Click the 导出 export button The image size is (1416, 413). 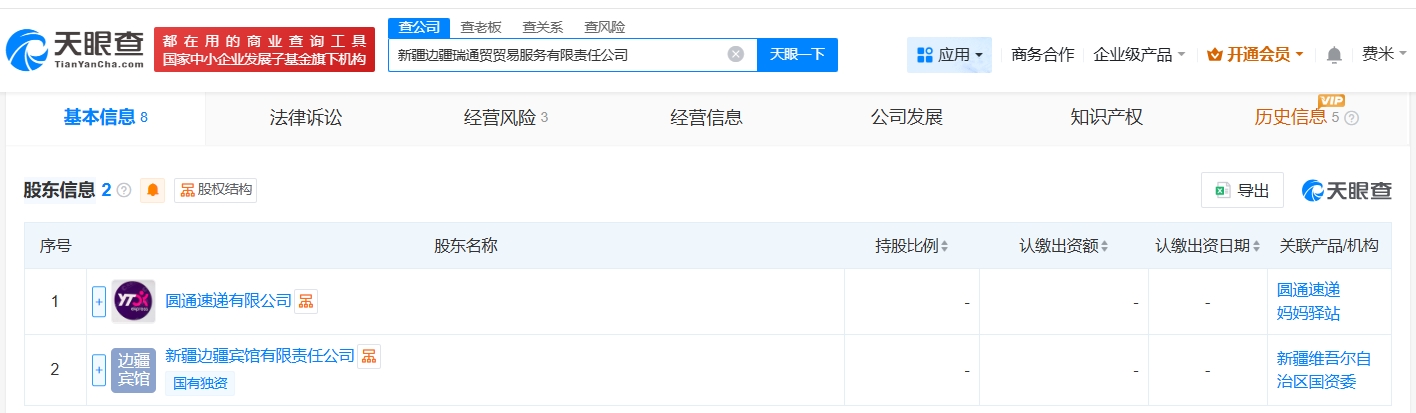click(1242, 190)
